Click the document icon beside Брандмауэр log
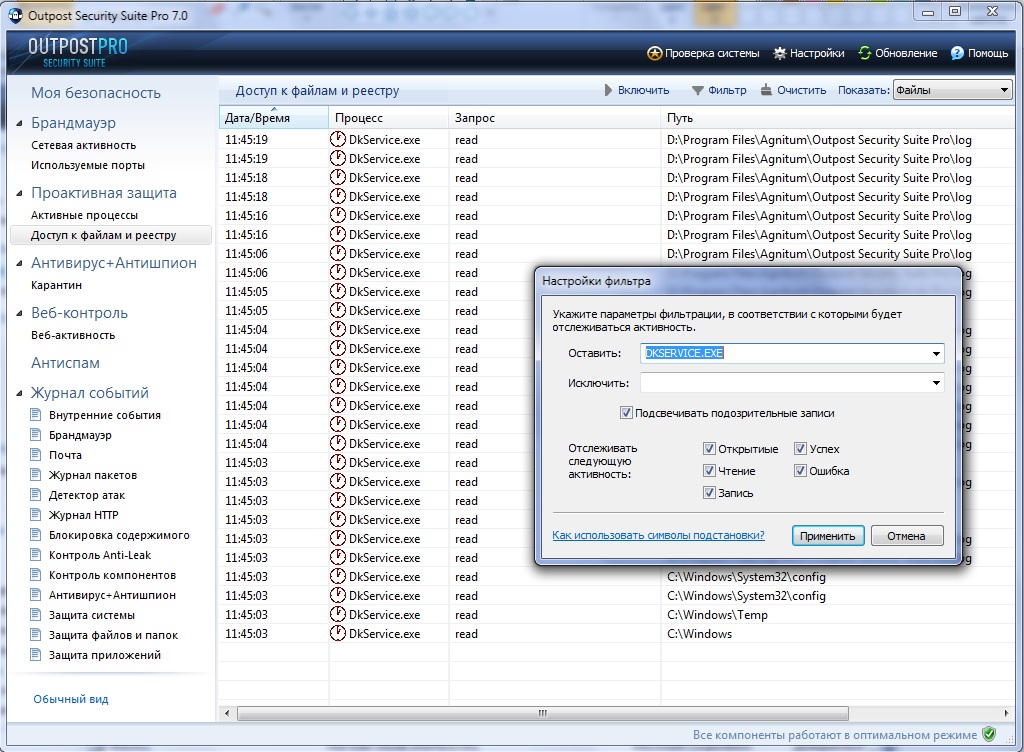 coord(36,435)
